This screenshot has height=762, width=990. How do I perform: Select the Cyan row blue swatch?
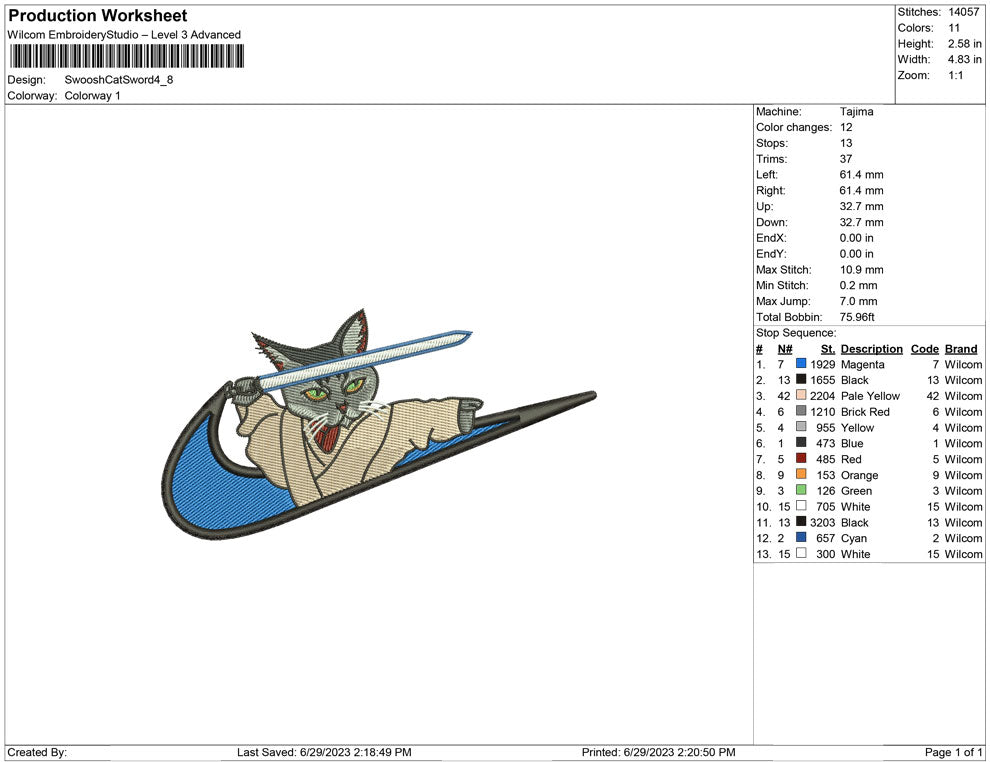coord(801,537)
